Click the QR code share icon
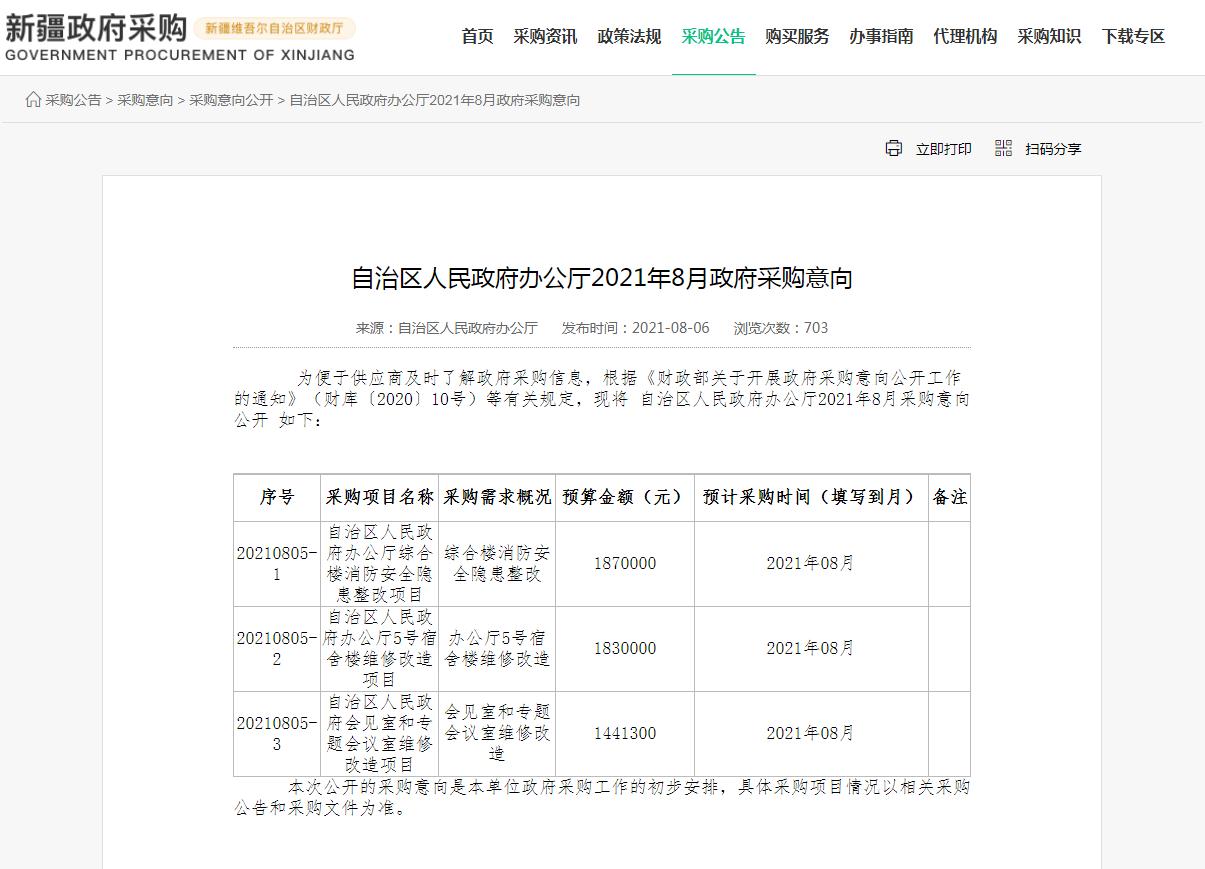Screen dimensions: 1205x869 1003,148
